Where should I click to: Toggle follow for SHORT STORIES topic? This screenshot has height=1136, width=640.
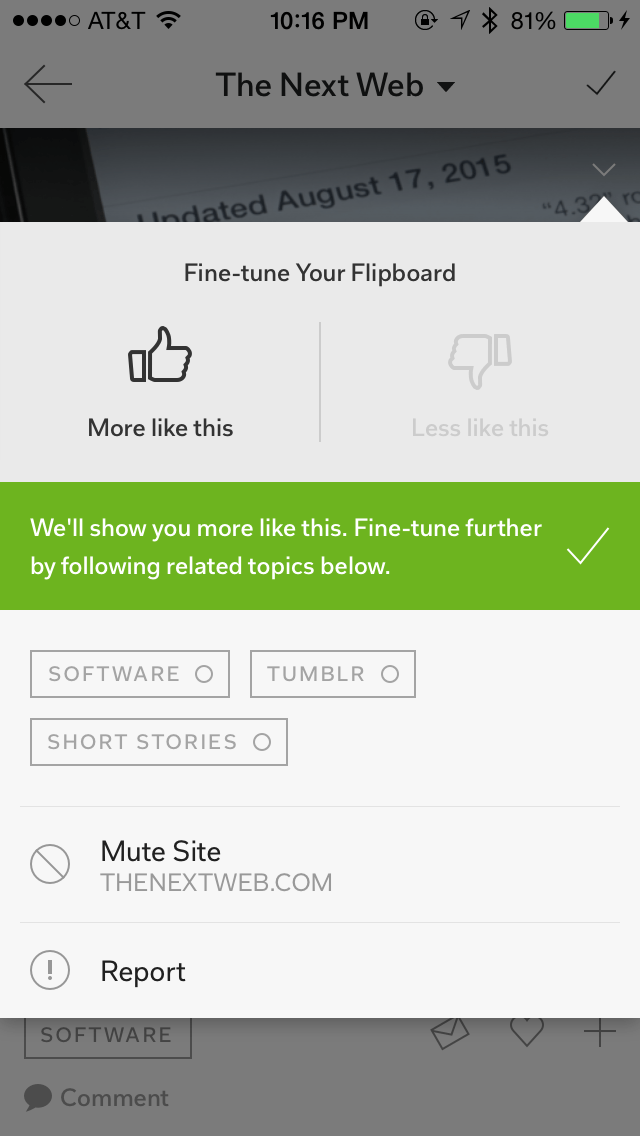click(x=159, y=742)
